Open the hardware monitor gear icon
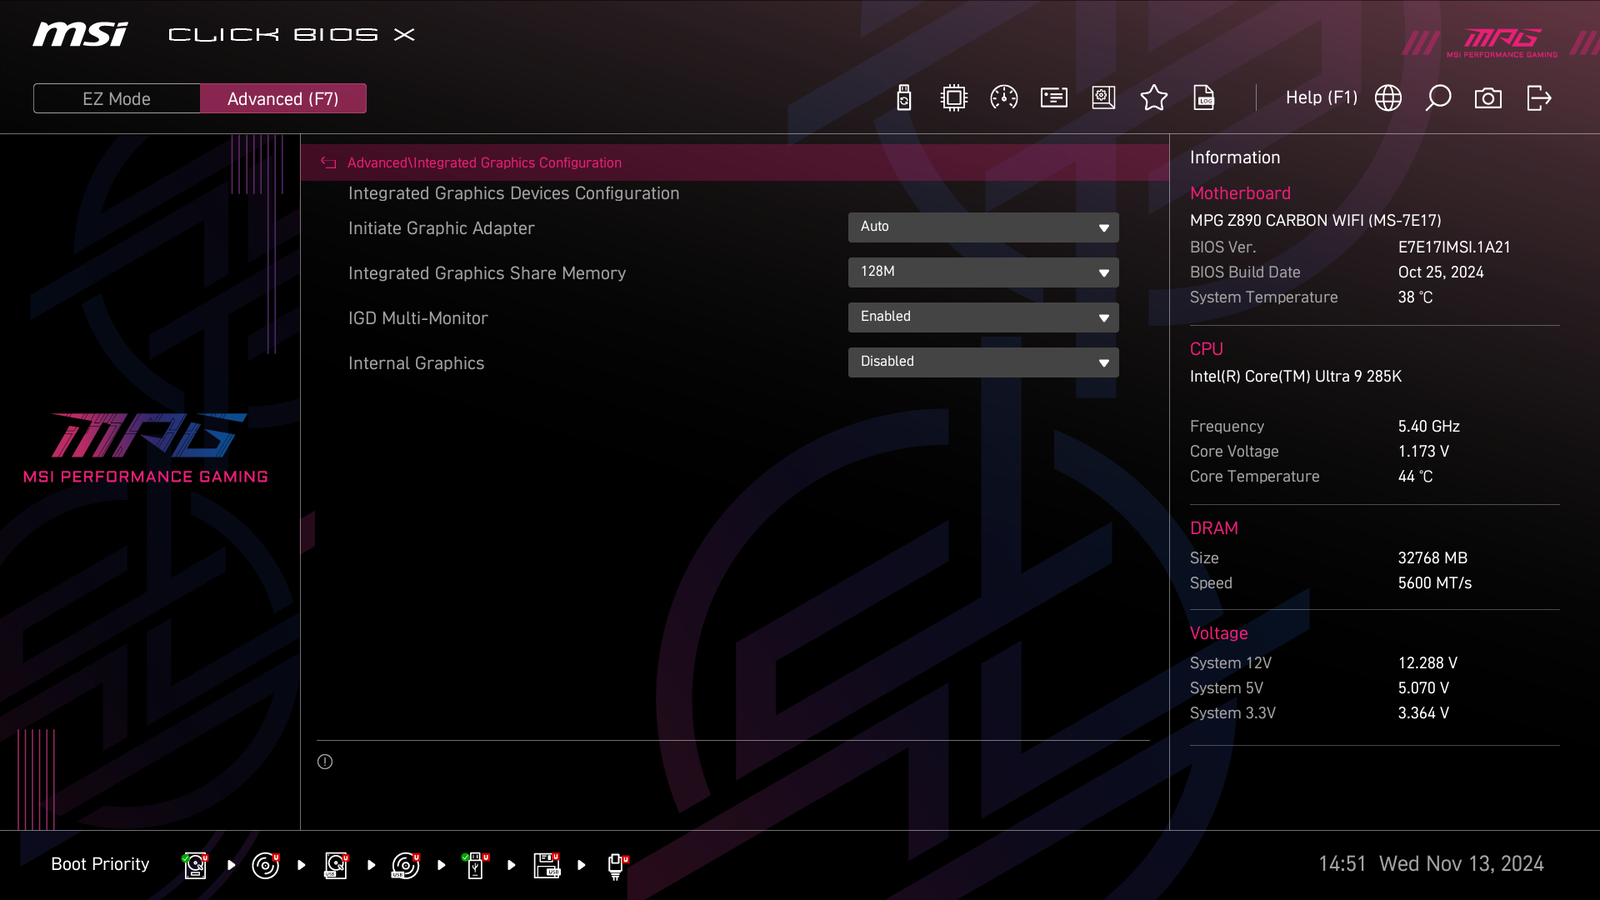This screenshot has width=1600, height=900. (x=1104, y=98)
